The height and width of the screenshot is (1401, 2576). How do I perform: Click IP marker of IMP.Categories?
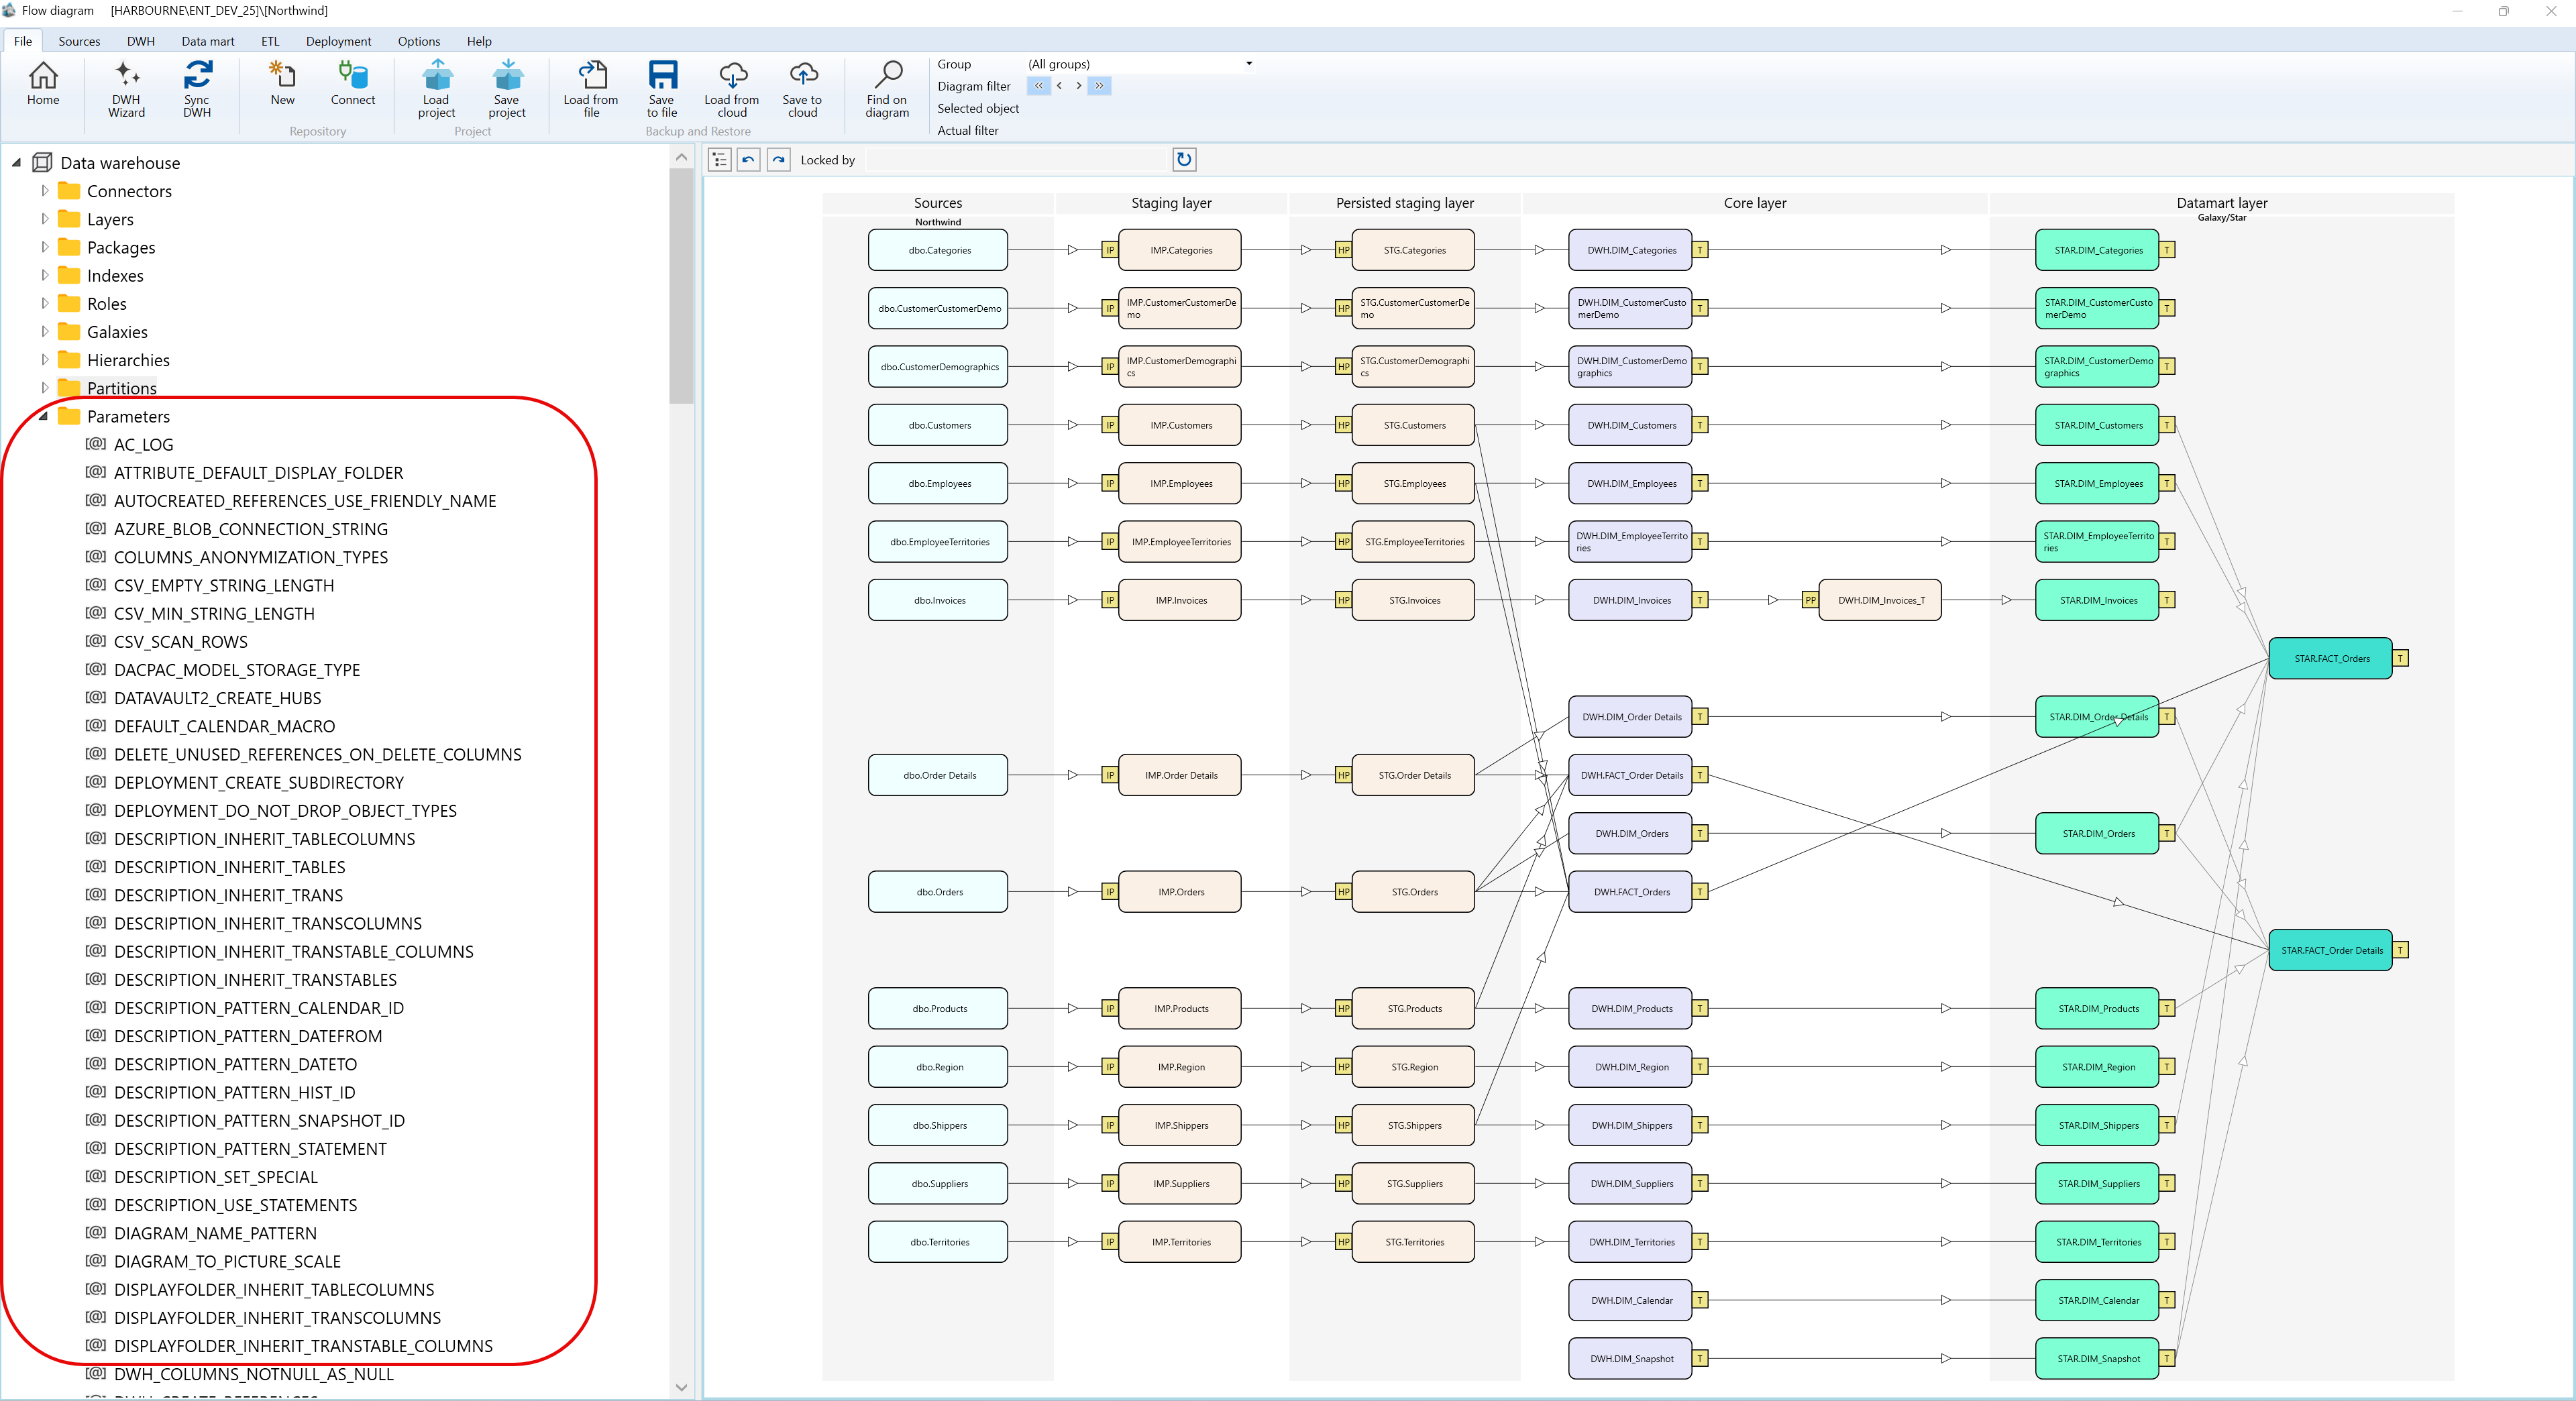[x=1109, y=250]
